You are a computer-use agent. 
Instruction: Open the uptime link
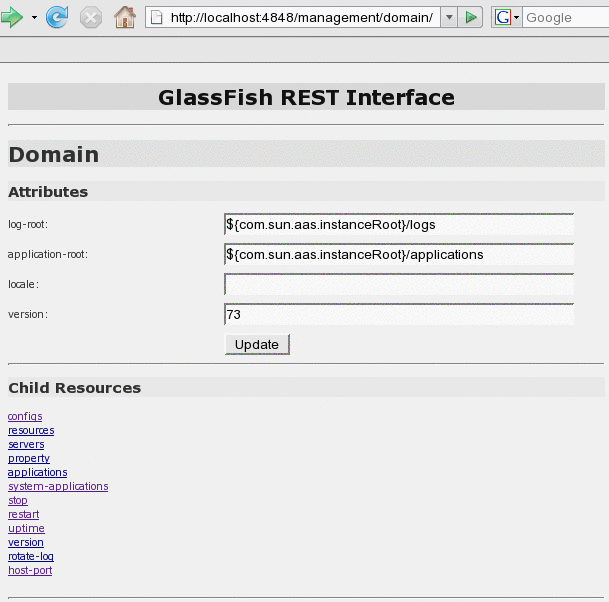pyautogui.click(x=26, y=528)
